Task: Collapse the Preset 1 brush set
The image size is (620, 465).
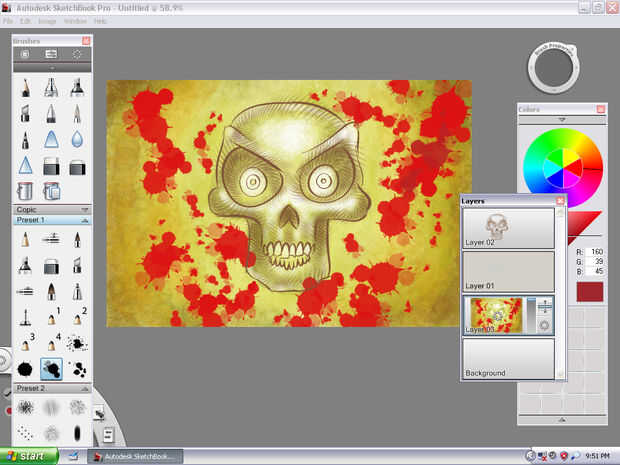Action: [x=85, y=220]
